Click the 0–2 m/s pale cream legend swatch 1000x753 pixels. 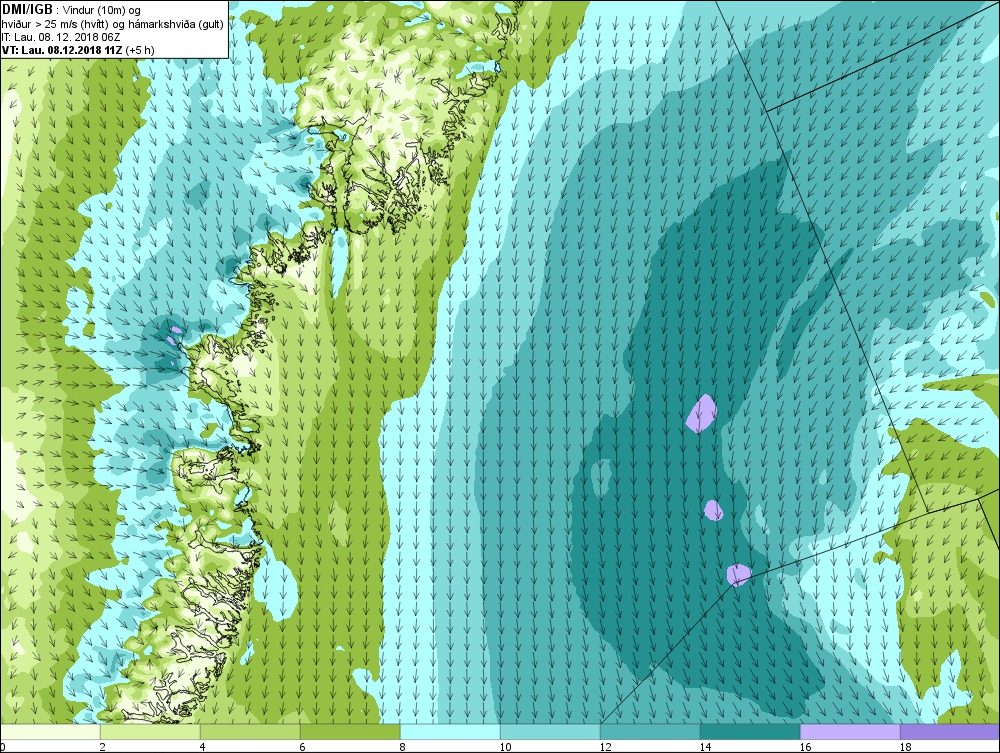[50, 732]
